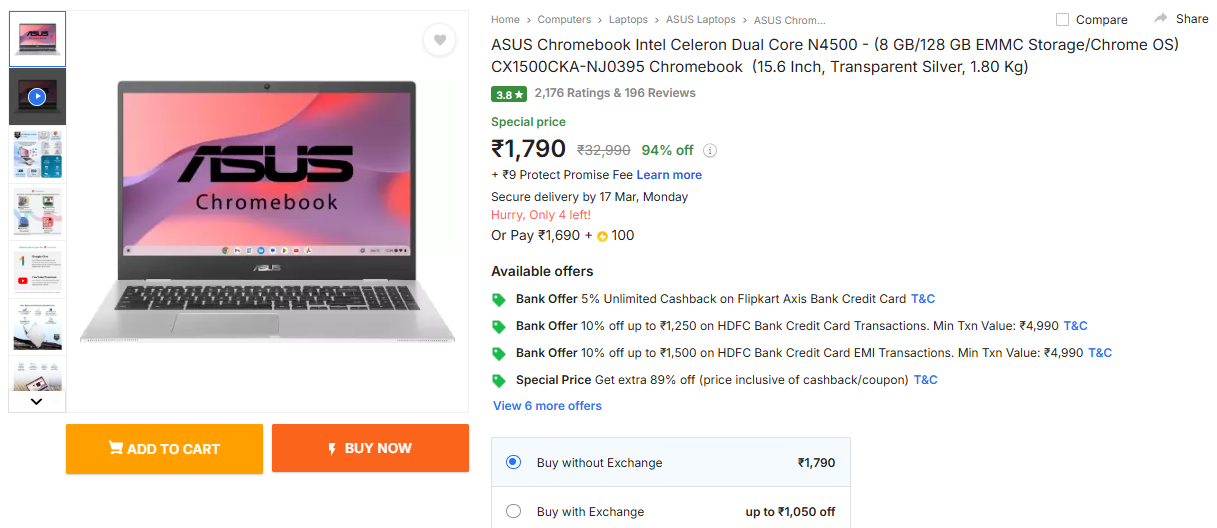
Task: Open Protect Promise Fee Learn more link
Action: click(x=669, y=175)
